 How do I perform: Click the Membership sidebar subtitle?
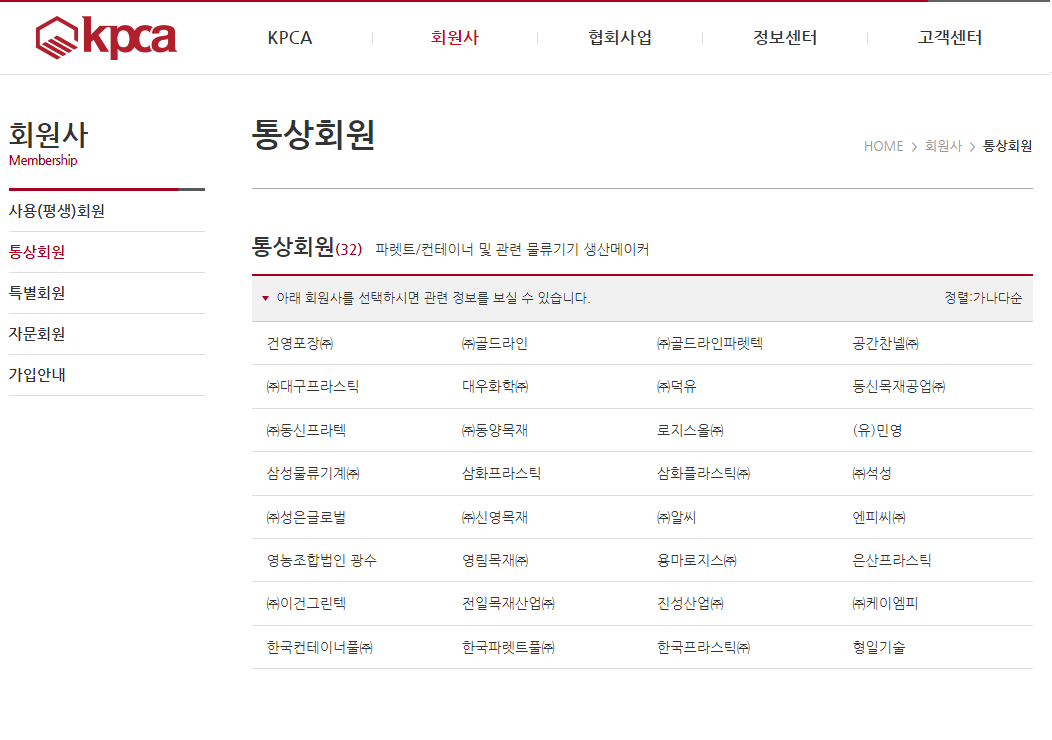(43, 160)
